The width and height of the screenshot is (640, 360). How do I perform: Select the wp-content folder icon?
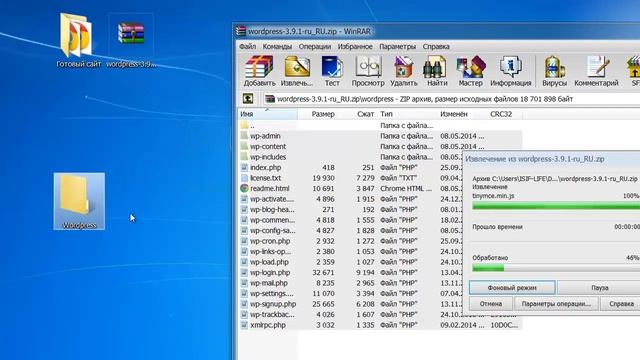(x=244, y=146)
